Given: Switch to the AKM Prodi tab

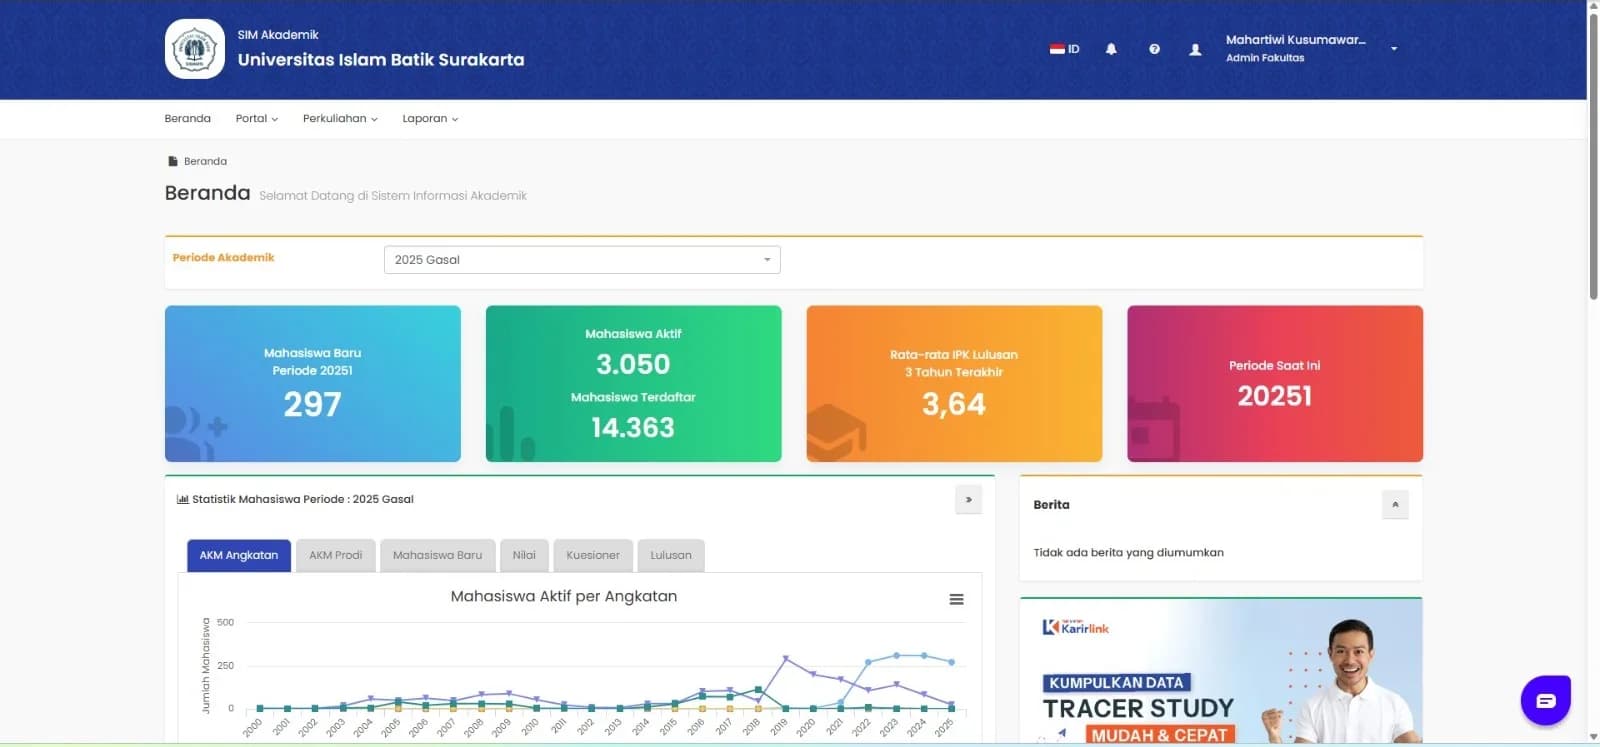Looking at the screenshot, I should [x=335, y=555].
